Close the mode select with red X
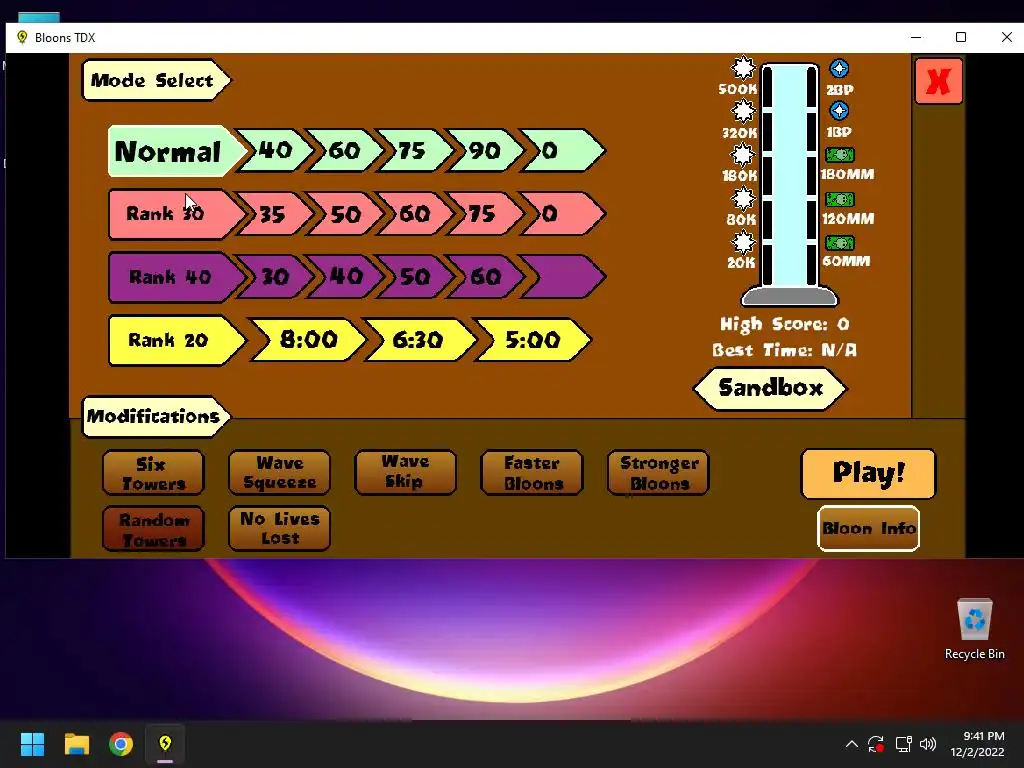1024x768 pixels. [938, 81]
